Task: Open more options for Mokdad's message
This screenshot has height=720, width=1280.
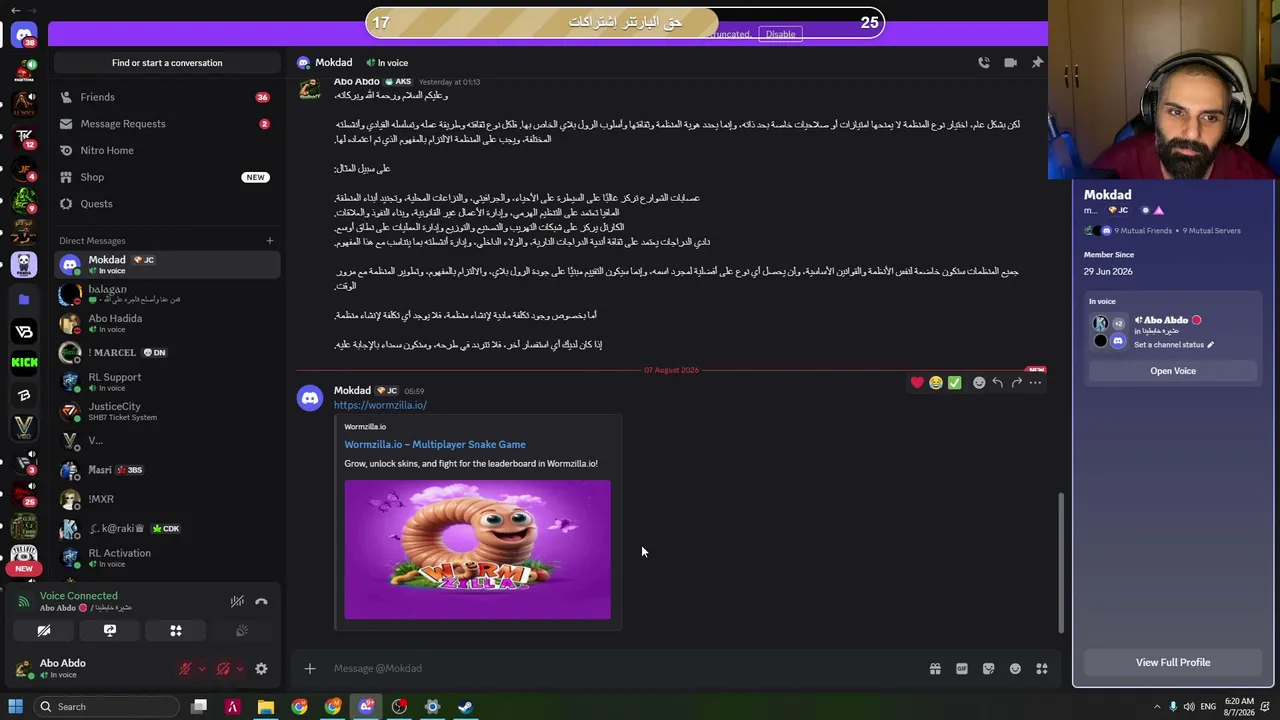Action: (1036, 382)
